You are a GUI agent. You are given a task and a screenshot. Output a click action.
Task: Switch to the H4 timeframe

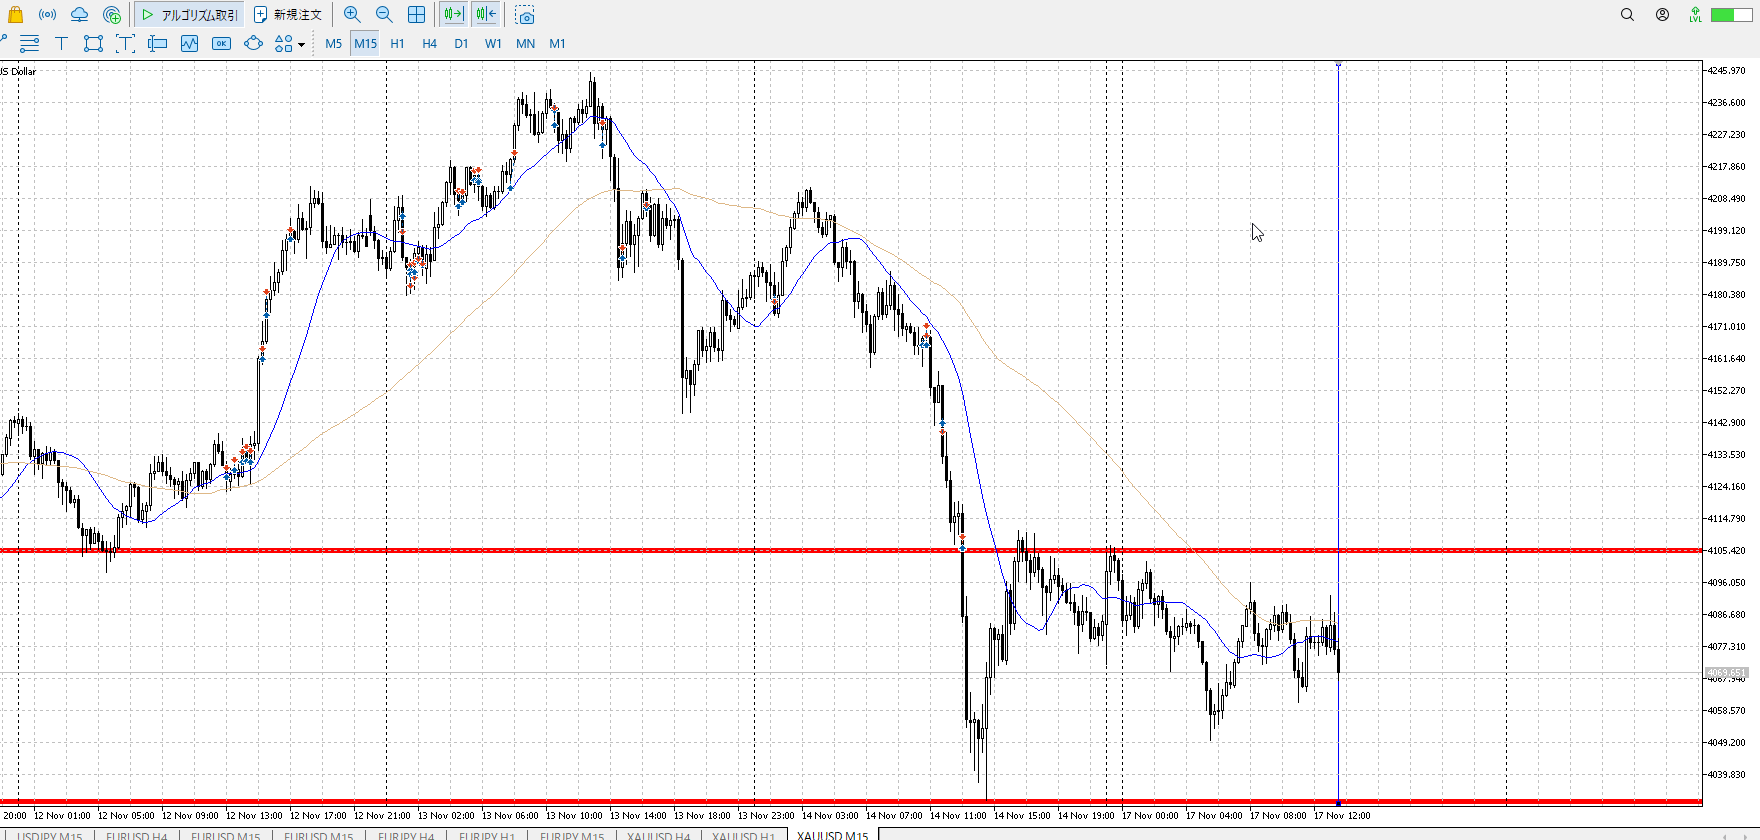coord(429,43)
